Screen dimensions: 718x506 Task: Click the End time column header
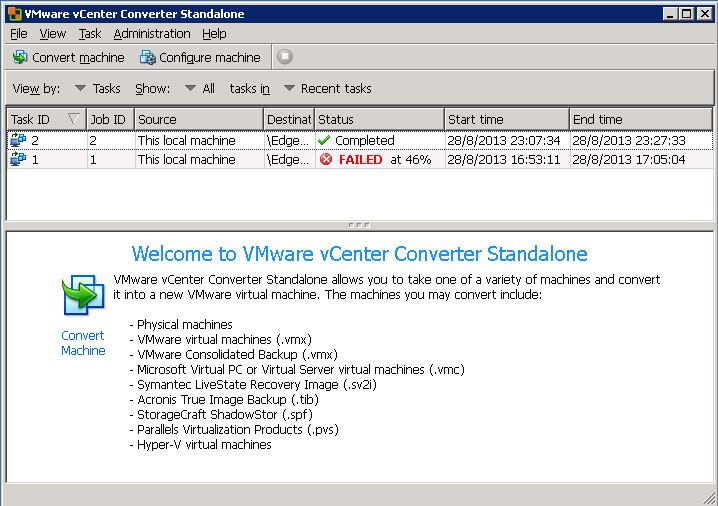click(641, 120)
